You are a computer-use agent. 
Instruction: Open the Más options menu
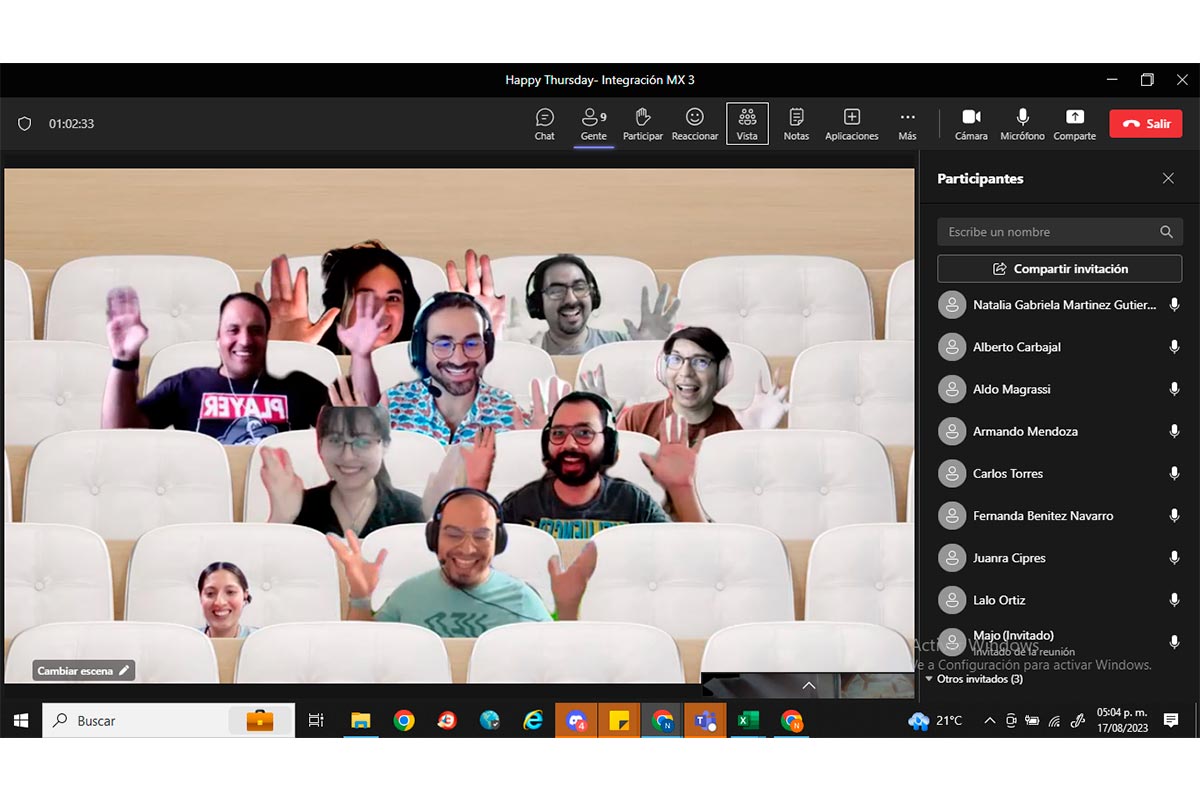(x=907, y=124)
